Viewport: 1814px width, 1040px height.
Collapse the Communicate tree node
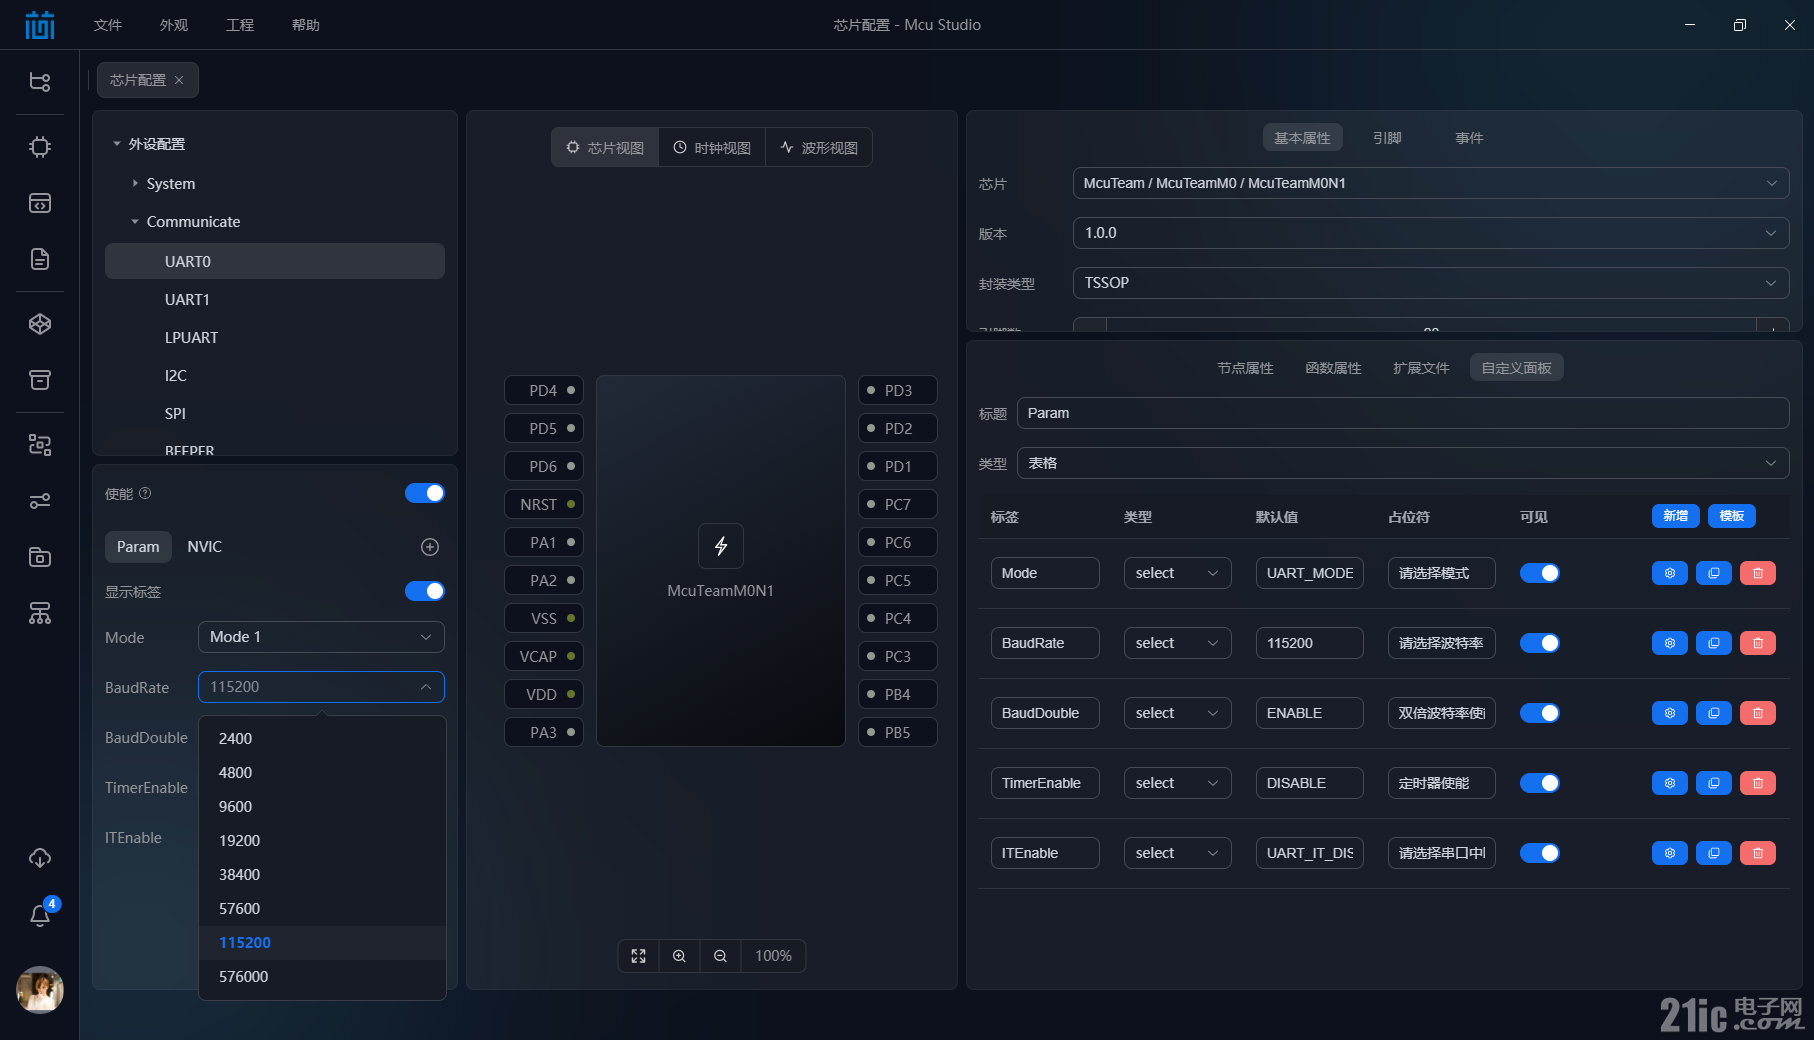(135, 222)
